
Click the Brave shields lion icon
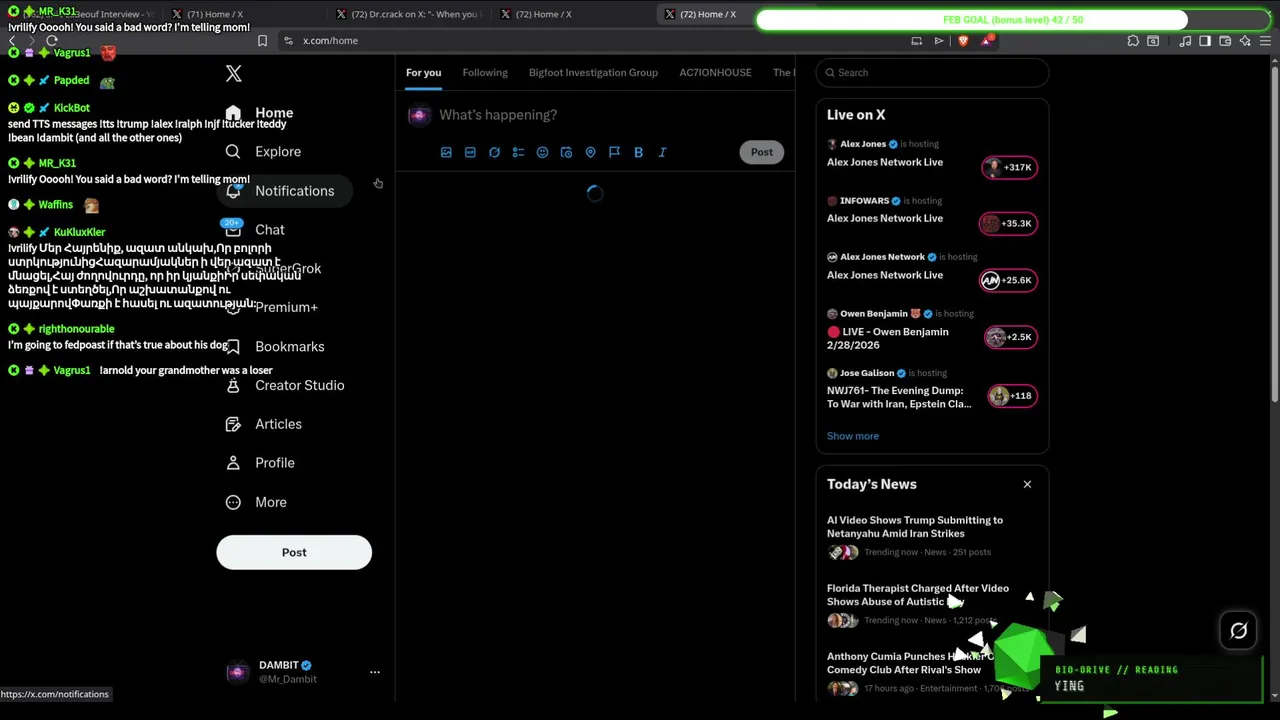963,41
